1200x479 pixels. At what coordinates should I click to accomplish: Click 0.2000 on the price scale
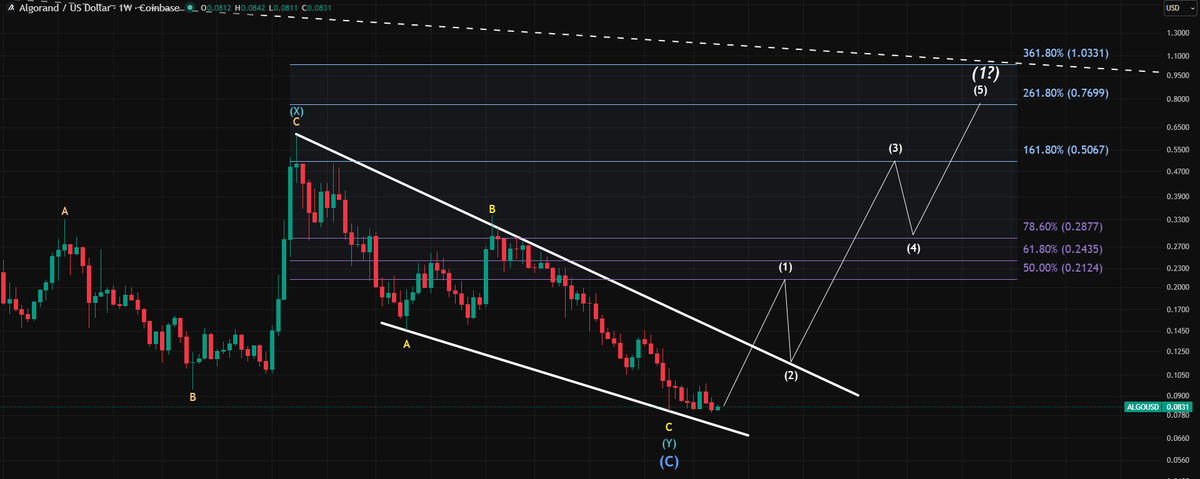[x=1178, y=288]
